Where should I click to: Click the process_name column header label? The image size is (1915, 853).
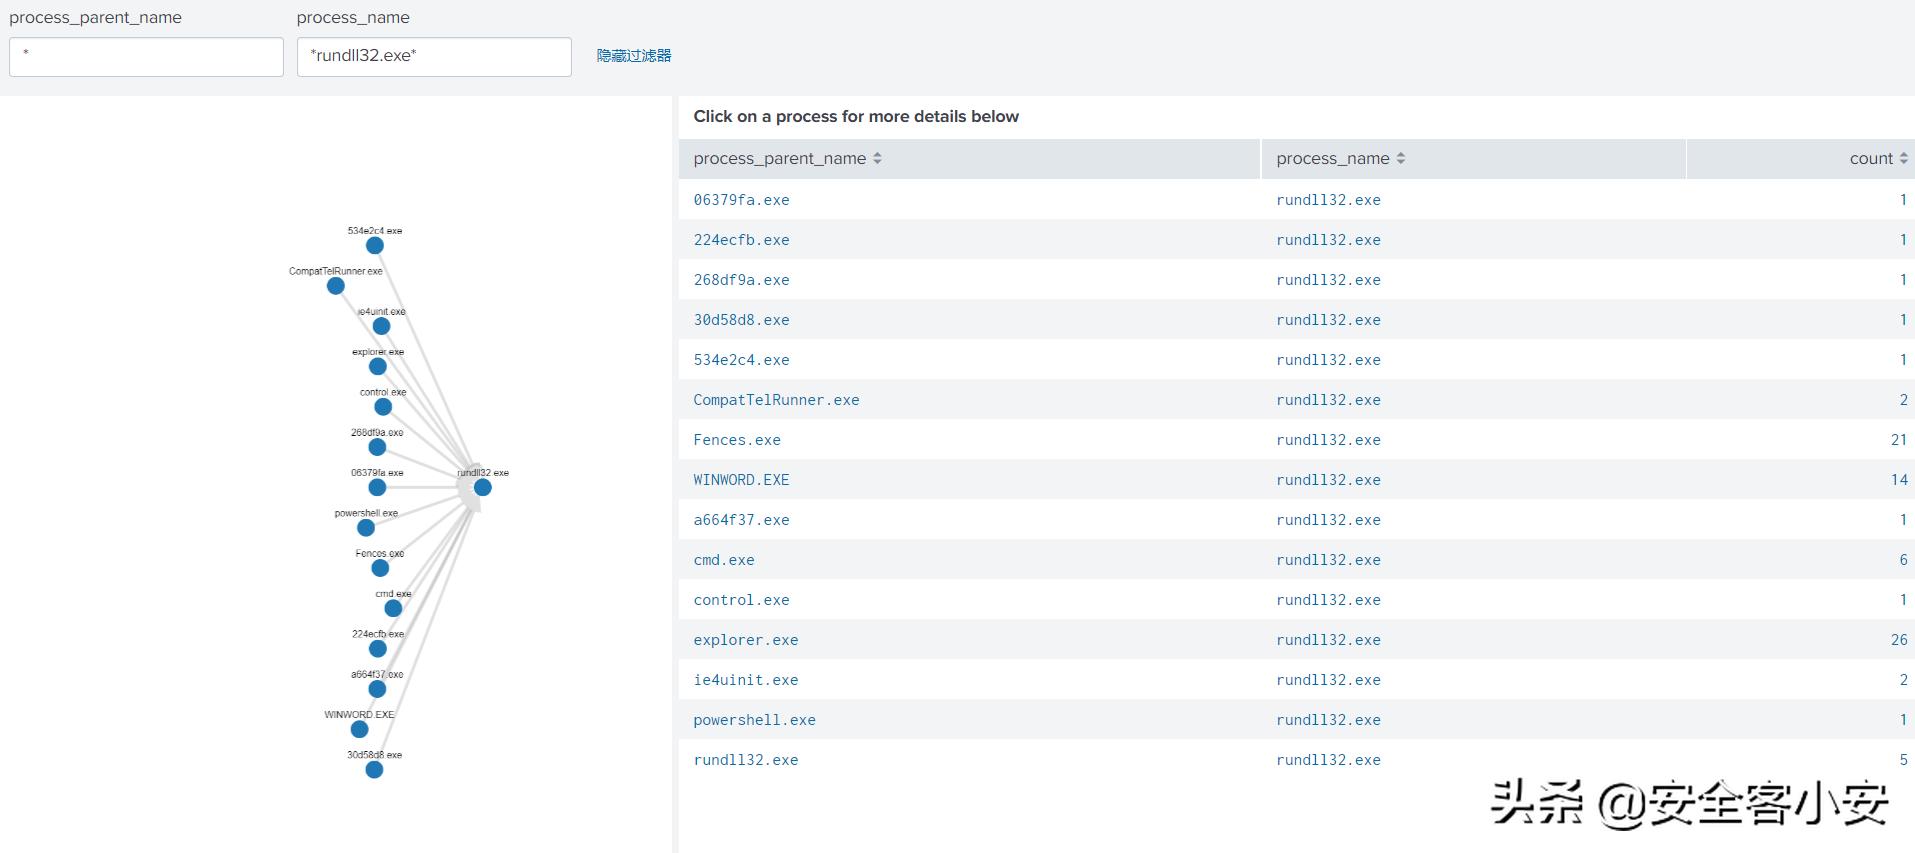(1333, 158)
